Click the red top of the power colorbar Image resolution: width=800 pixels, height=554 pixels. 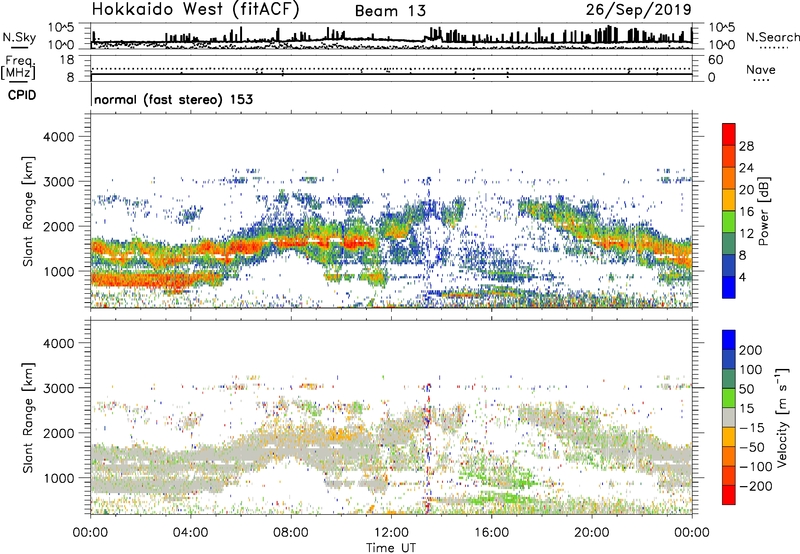729,134
